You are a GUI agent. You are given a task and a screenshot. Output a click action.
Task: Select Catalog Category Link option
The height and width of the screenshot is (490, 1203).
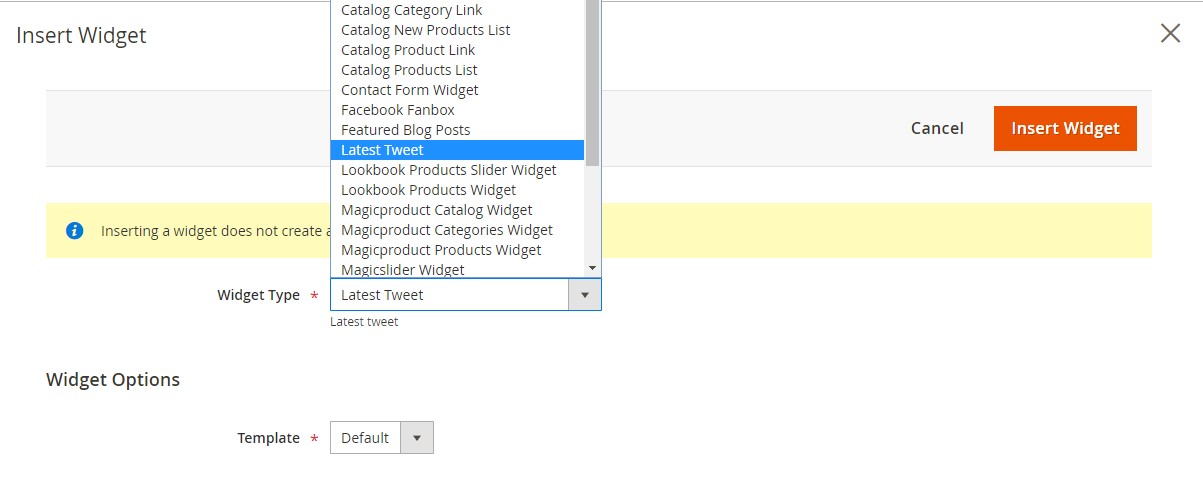point(411,10)
